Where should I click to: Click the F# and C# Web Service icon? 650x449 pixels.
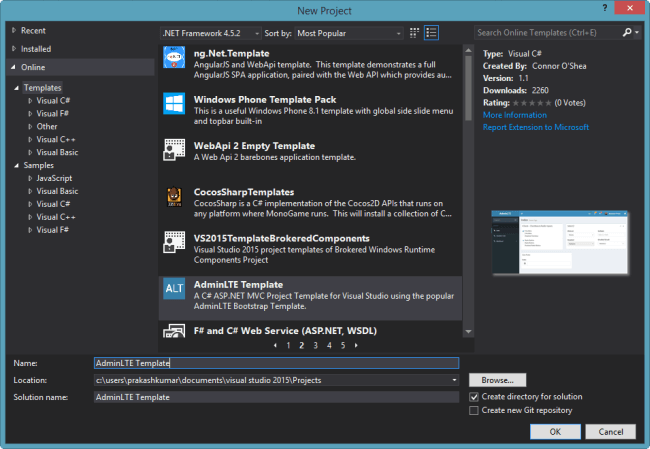pyautogui.click(x=174, y=331)
